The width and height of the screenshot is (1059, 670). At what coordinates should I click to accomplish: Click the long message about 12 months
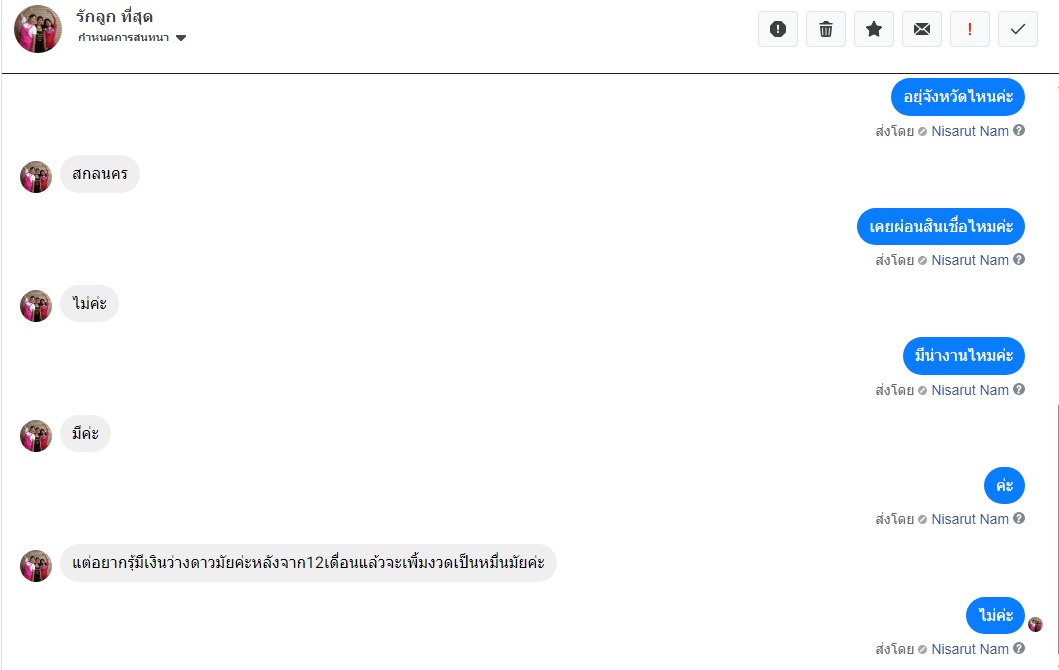click(x=308, y=563)
